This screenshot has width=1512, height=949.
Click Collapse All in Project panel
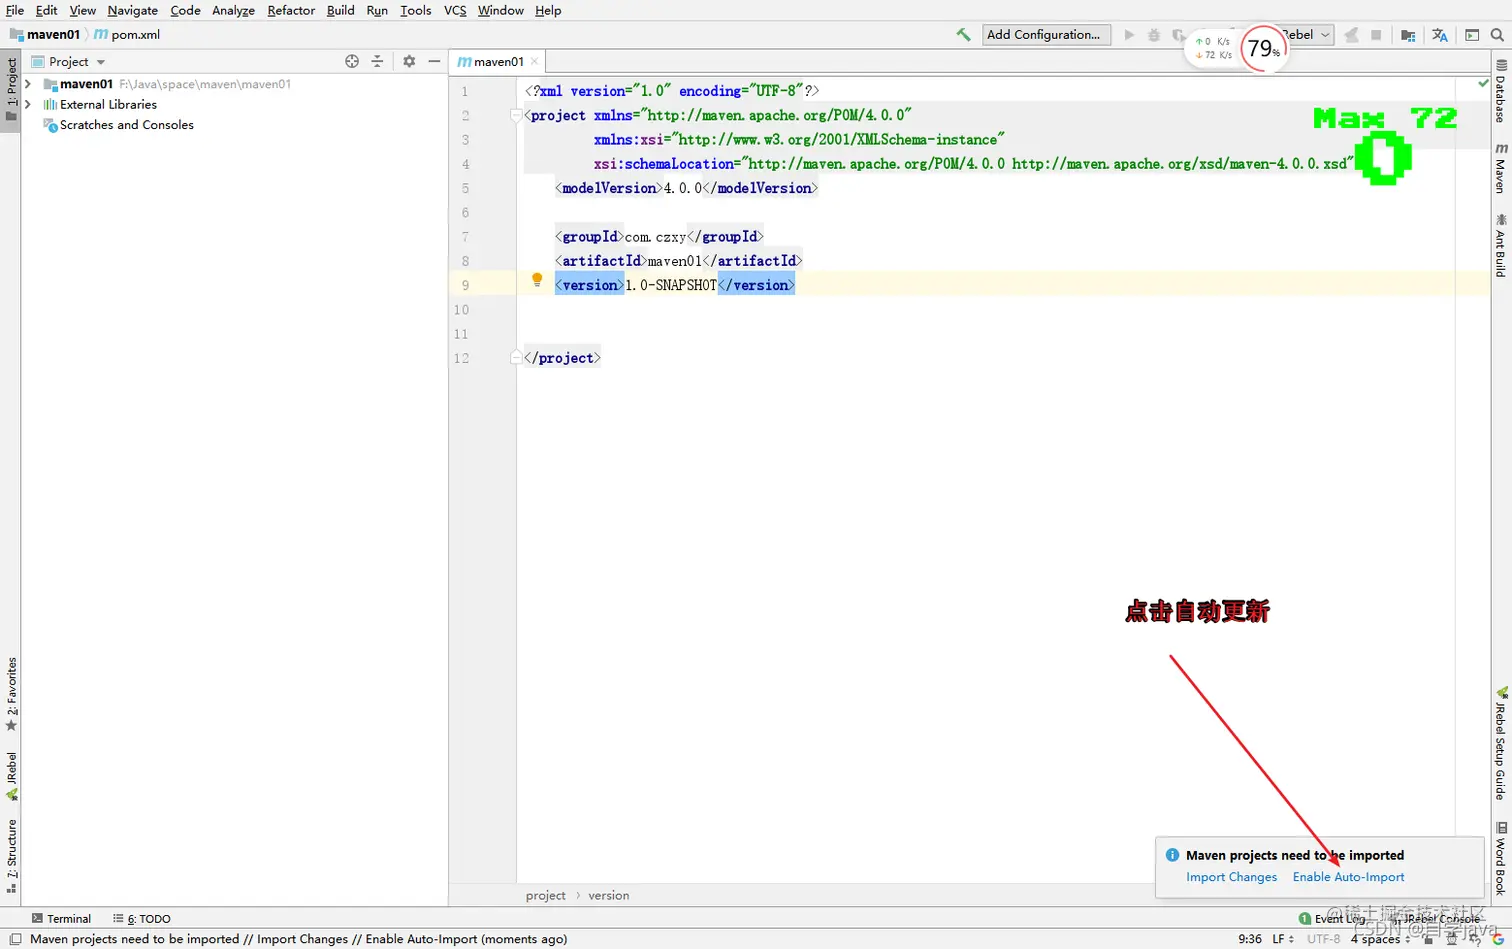coord(377,61)
